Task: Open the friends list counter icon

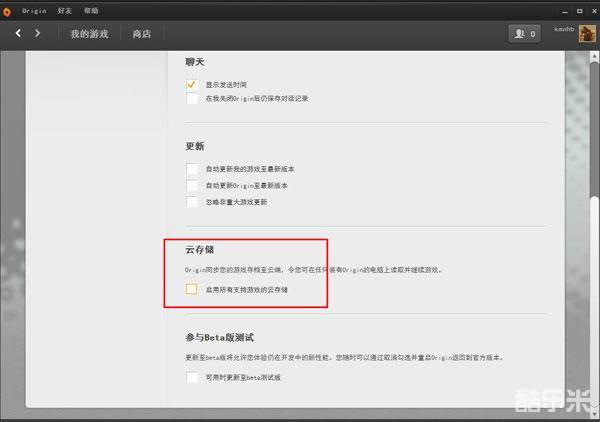Action: [x=524, y=33]
